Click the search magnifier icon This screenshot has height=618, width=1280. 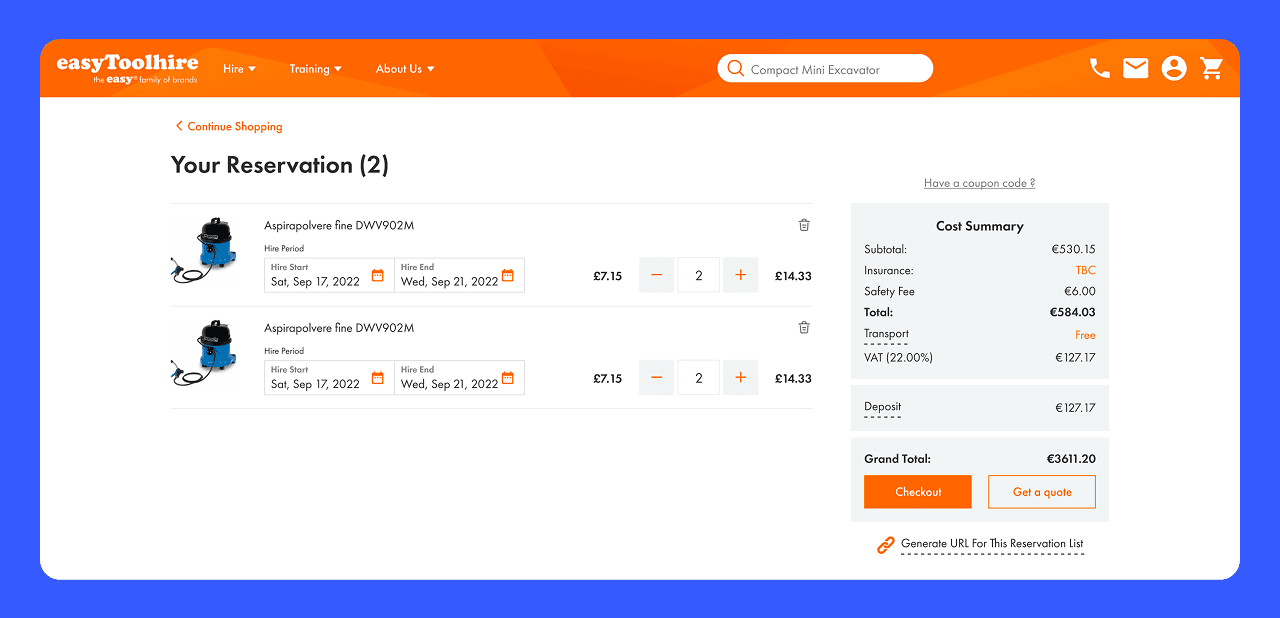(x=736, y=69)
